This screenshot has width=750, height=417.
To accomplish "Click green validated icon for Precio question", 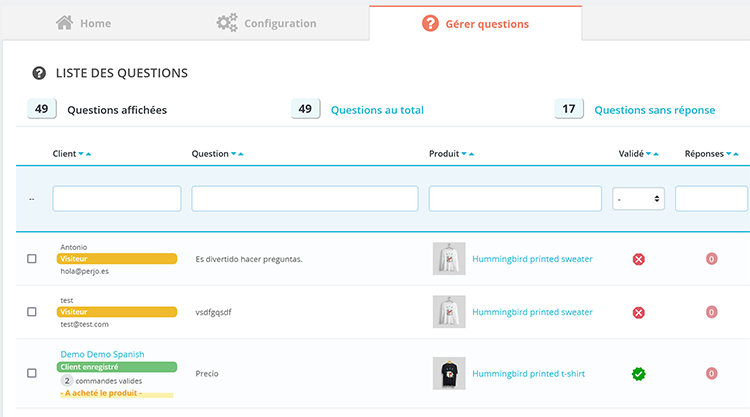I will (x=639, y=374).
